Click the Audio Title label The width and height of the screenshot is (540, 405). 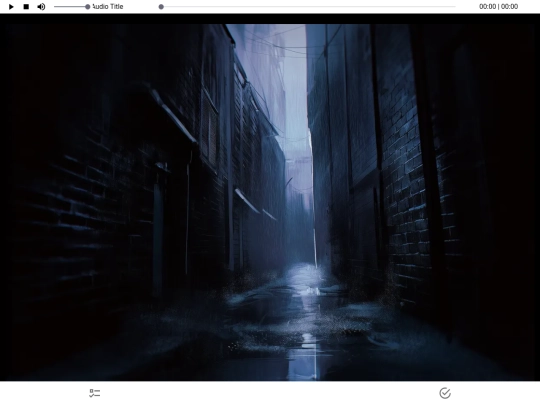tap(107, 7)
